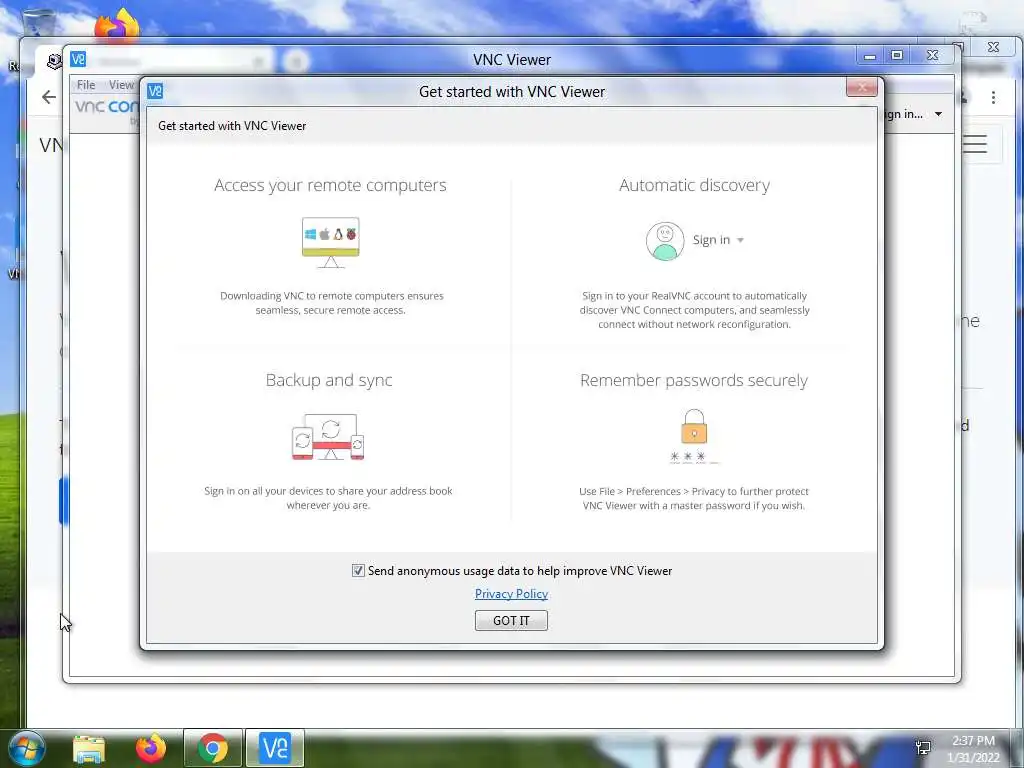Close the VNC Viewer main window
The width and height of the screenshot is (1024, 768).
933,56
